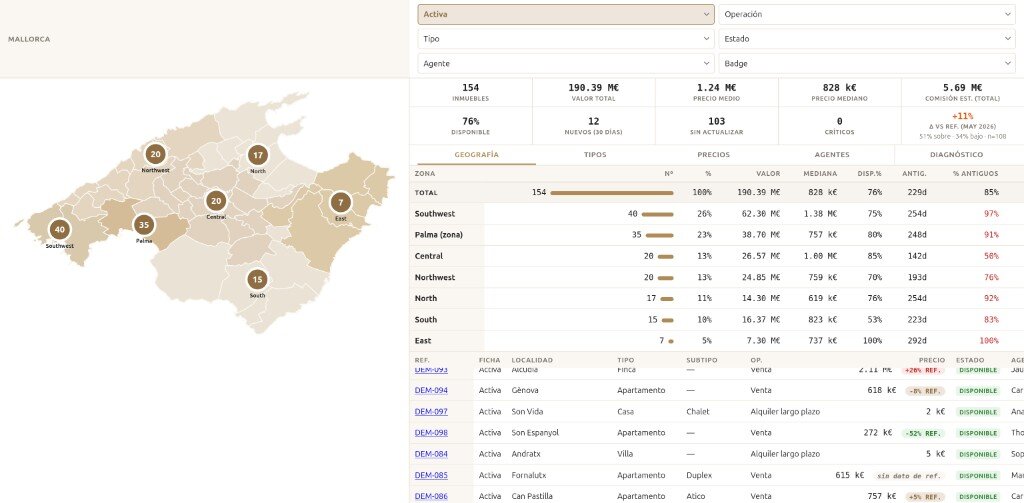The image size is (1024, 503).
Task: Click the 828 k€ Precio Mediano card
Action: coord(839,92)
